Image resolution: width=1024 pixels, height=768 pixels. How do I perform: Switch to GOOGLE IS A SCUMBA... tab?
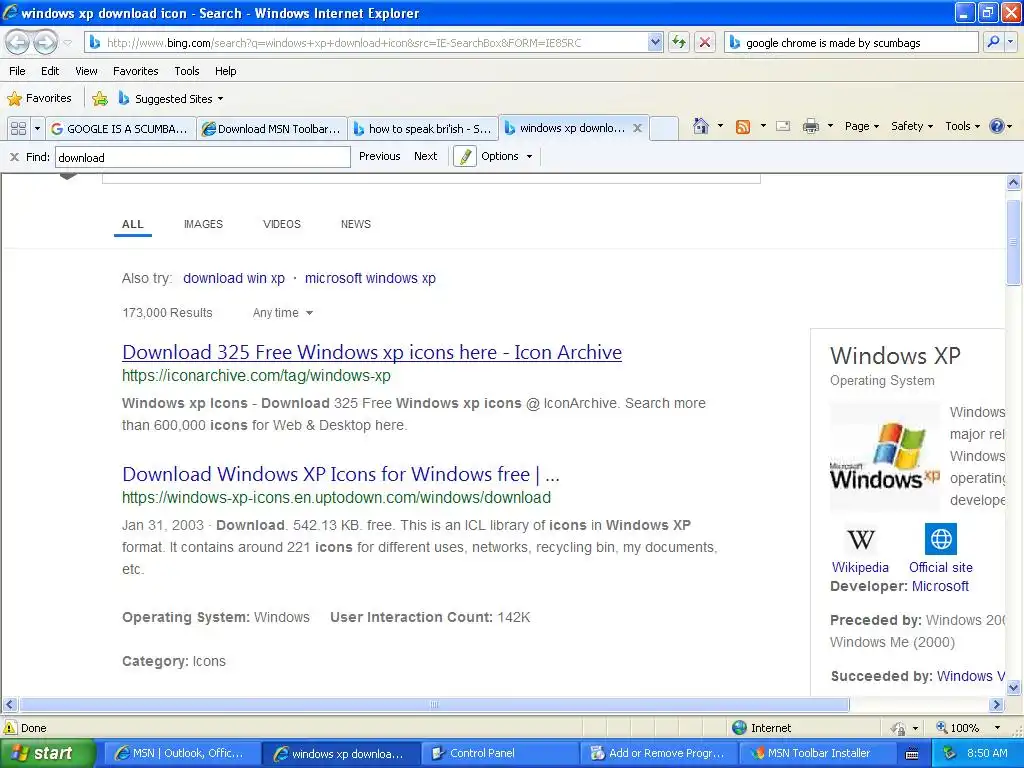coord(121,129)
